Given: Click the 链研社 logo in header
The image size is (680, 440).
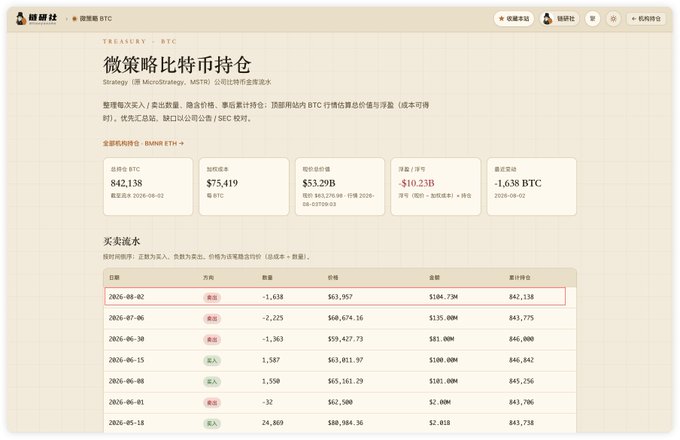Looking at the screenshot, I should point(36,19).
